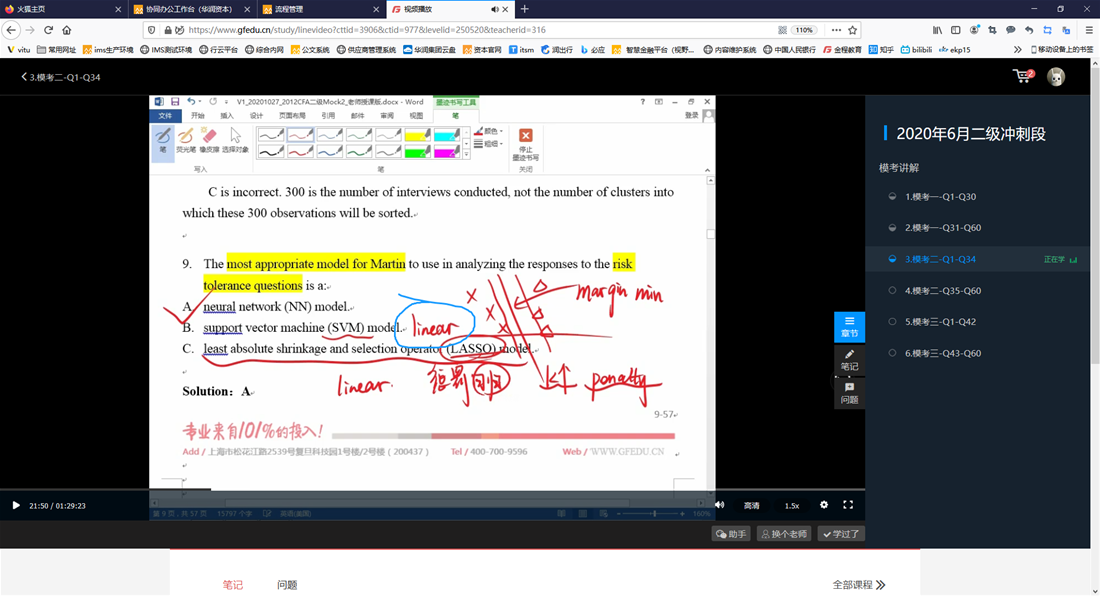1100x596 pixels.
Task: Click the select objects cursor tool
Action: (235, 140)
